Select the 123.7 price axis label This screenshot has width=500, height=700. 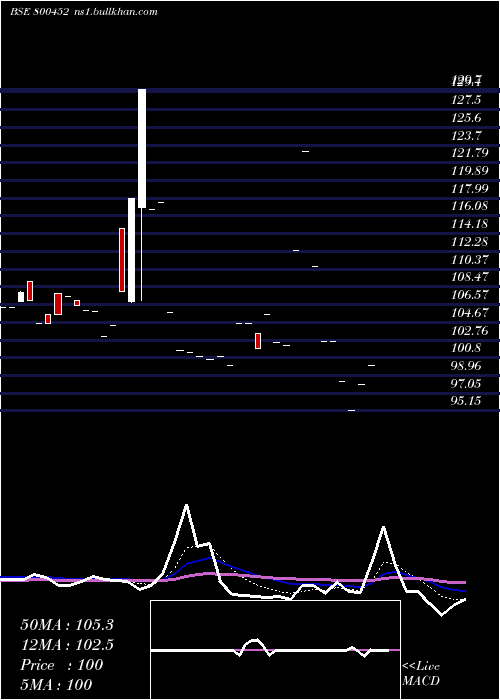pyautogui.click(x=466, y=135)
